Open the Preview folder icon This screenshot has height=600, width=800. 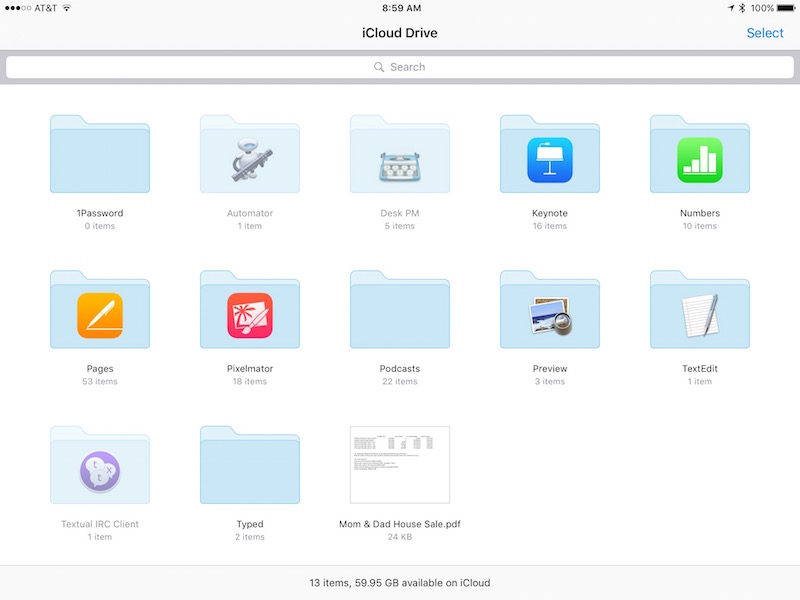[x=550, y=310]
